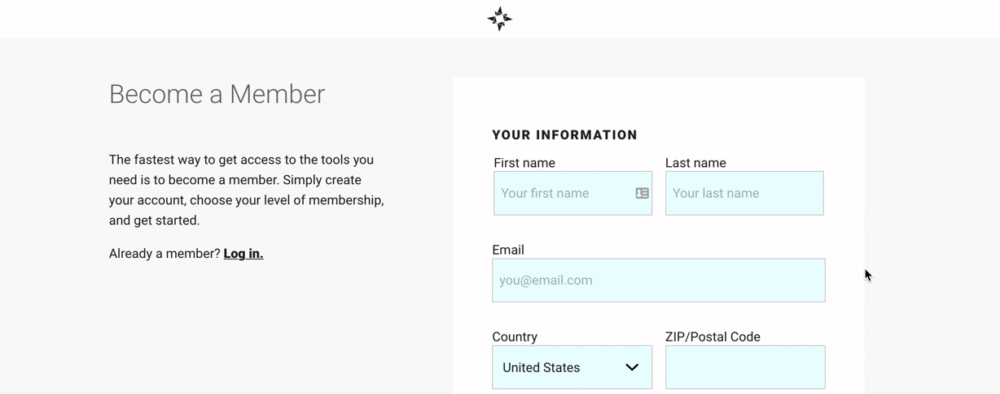The width and height of the screenshot is (1000, 394).
Task: Click the "YOUR INFORMATION" section heading
Action: tap(564, 135)
